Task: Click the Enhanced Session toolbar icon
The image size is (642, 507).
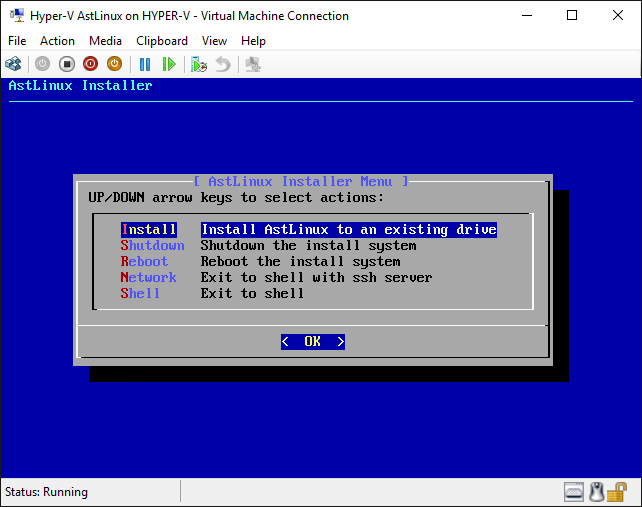Action: pyautogui.click(x=253, y=64)
